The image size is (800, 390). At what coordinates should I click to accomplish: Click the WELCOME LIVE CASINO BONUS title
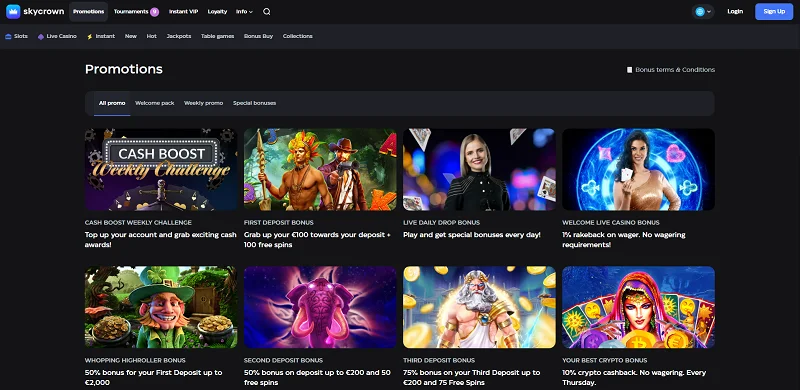pyautogui.click(x=611, y=223)
